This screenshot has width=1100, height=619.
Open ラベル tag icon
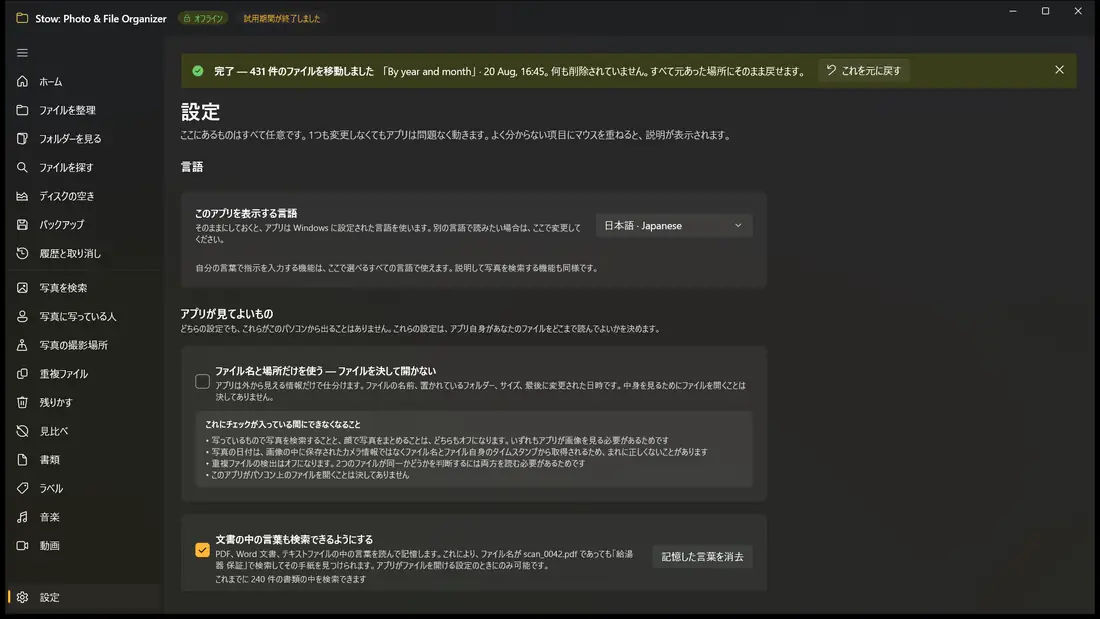(x=22, y=488)
